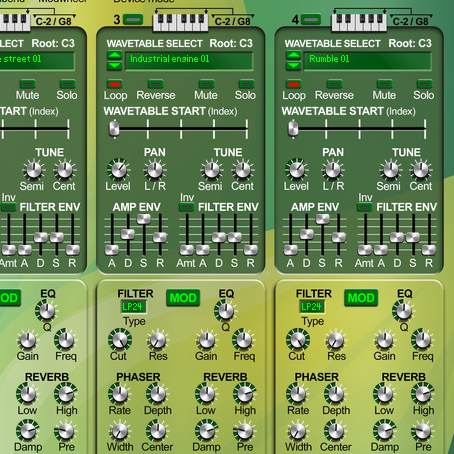The width and height of the screenshot is (454, 454).
Task: Click the Filter Env Release fader in layer 4
Action: tap(429, 250)
